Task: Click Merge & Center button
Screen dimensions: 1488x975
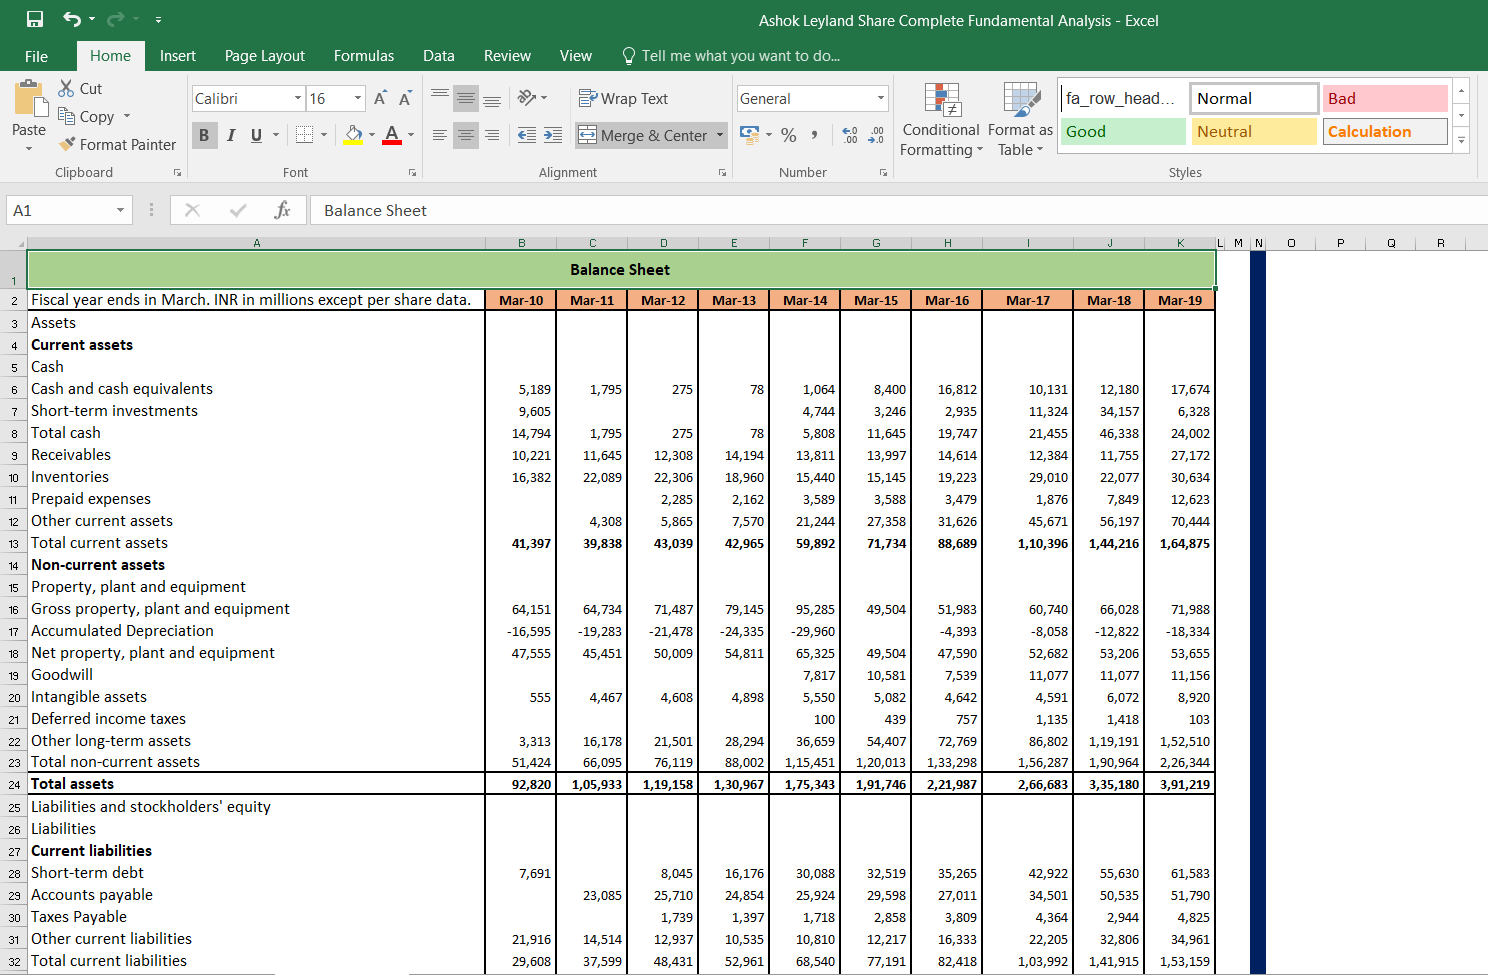Action: point(644,135)
